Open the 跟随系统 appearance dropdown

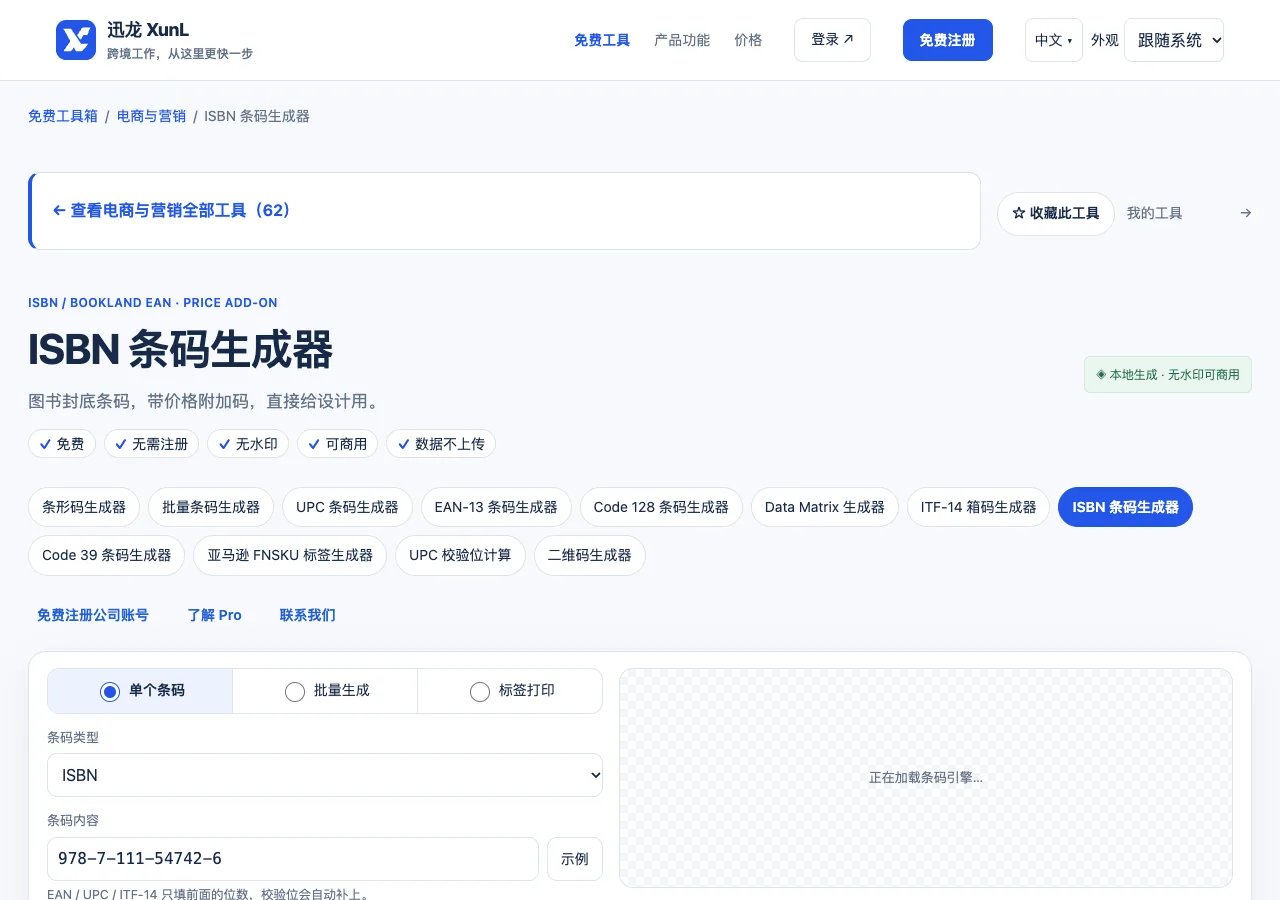(x=1174, y=40)
